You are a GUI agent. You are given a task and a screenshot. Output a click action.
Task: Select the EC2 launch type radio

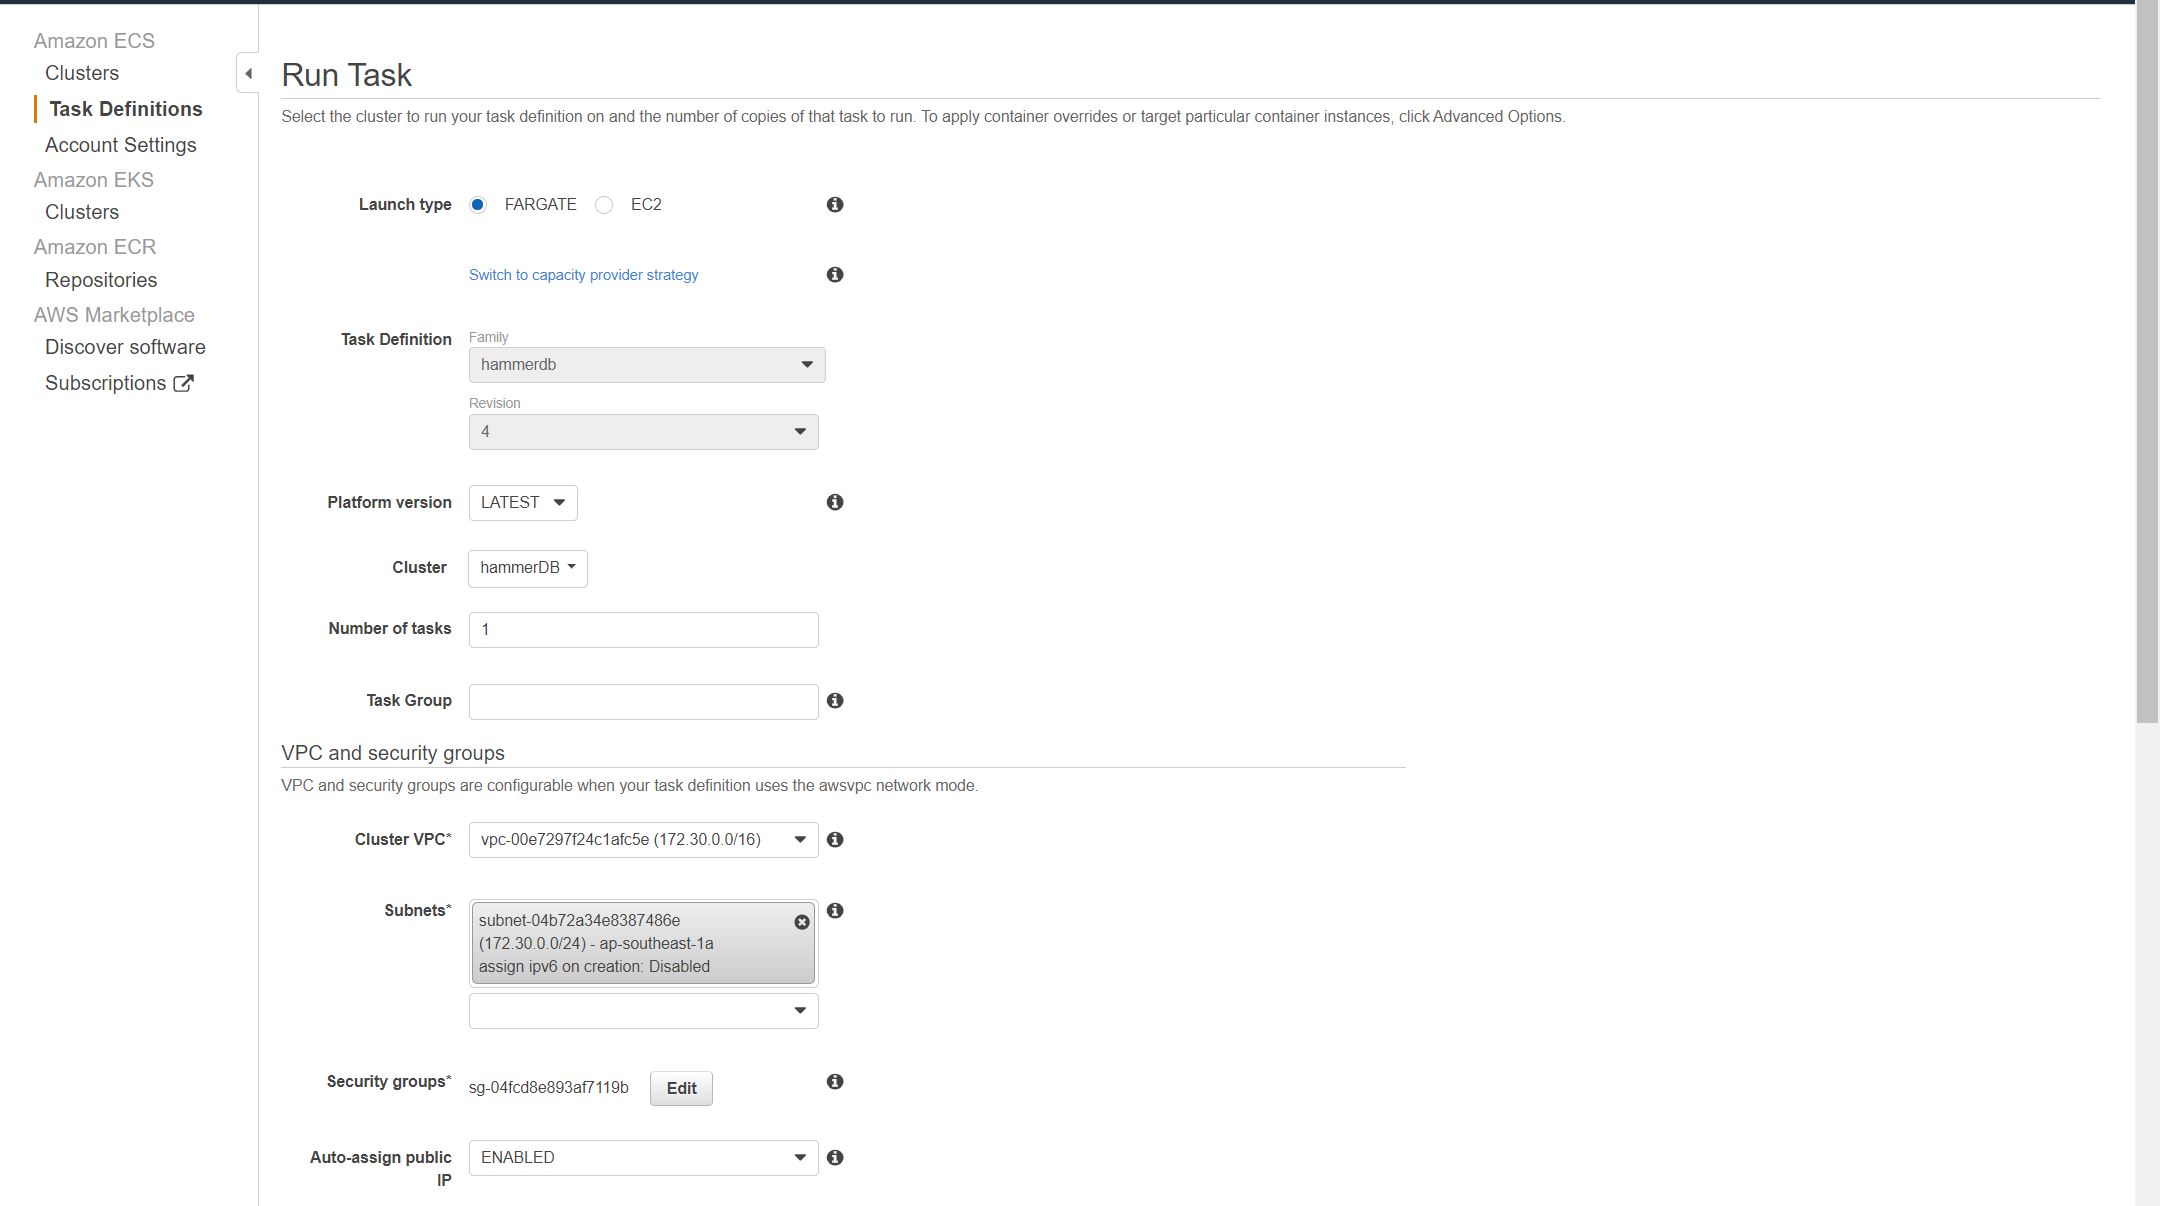tap(604, 205)
